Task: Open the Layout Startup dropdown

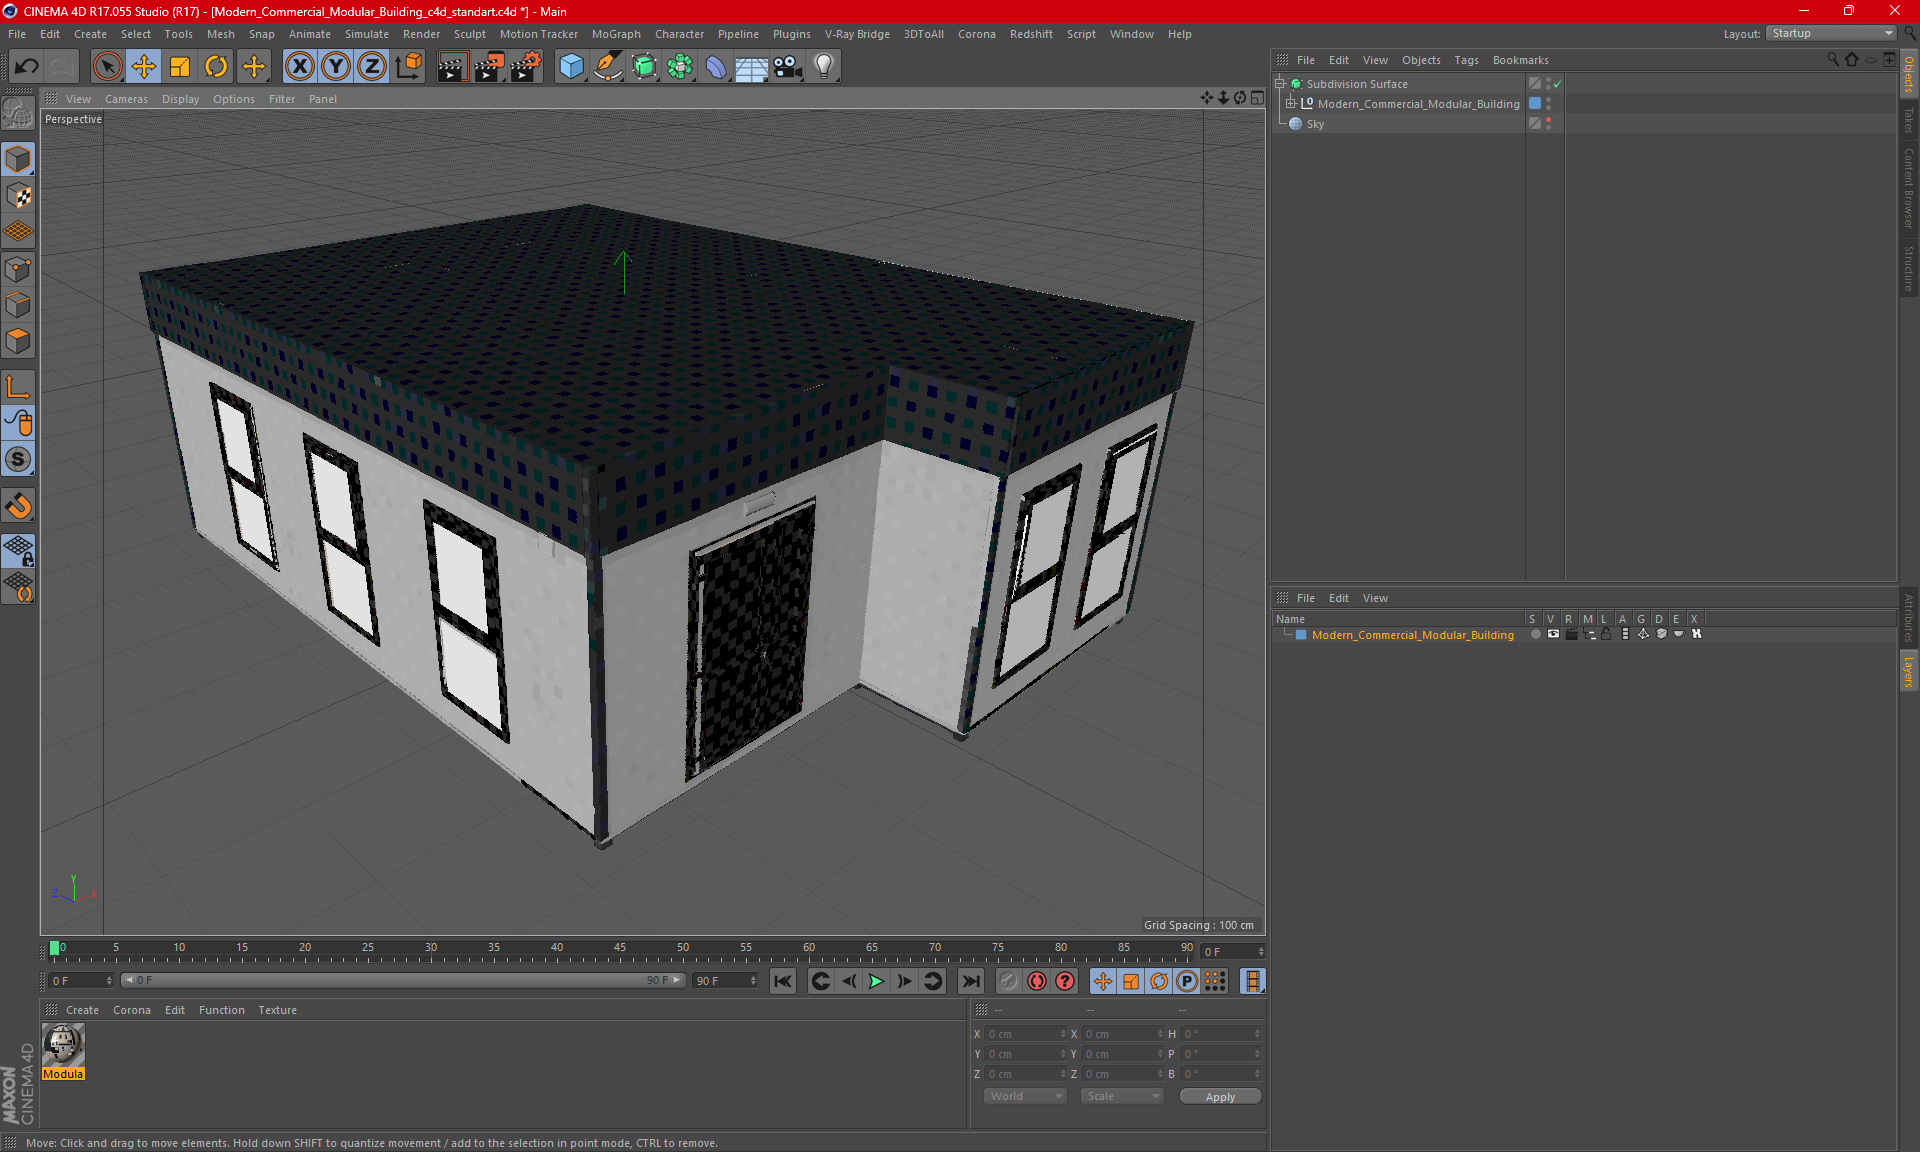Action: 1831,33
